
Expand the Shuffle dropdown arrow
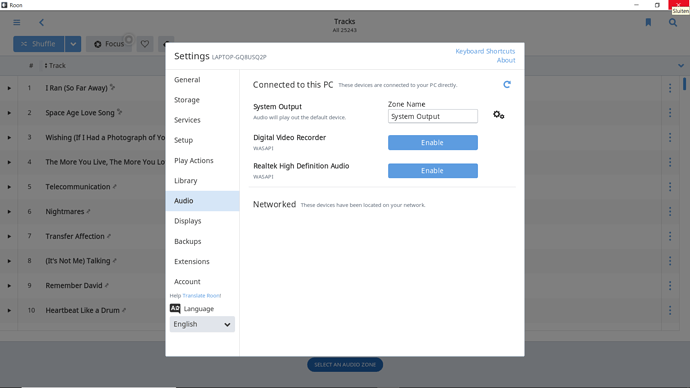pyautogui.click(x=73, y=44)
